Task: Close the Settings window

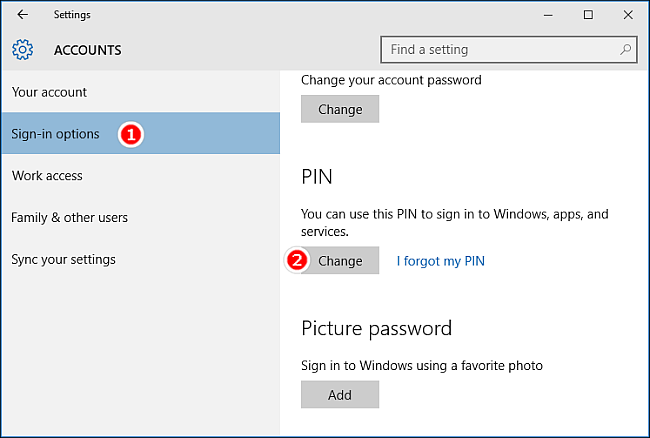Action: point(628,15)
